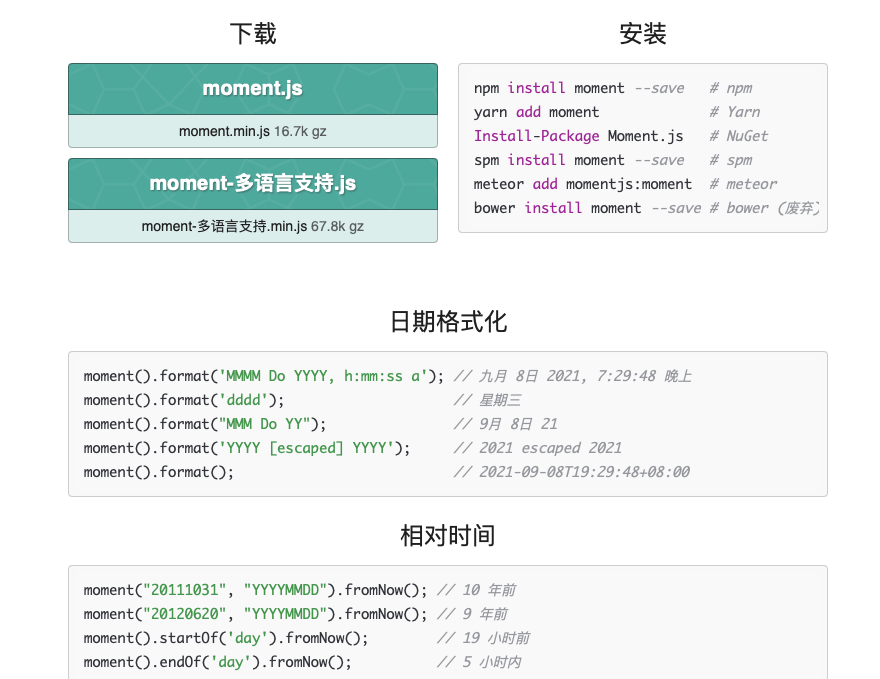Screen dimensions: 880x679
Task: Click the format('dddd') code line
Action: [184, 400]
